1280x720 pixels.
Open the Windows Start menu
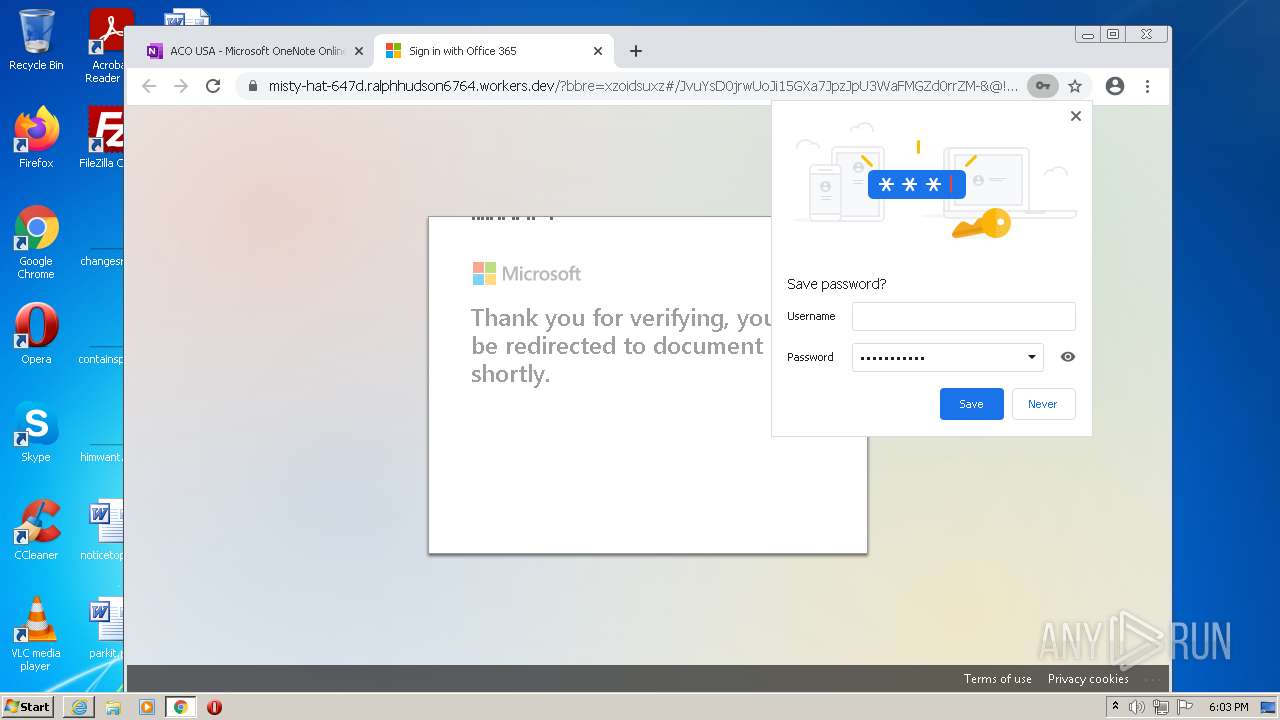click(x=28, y=706)
